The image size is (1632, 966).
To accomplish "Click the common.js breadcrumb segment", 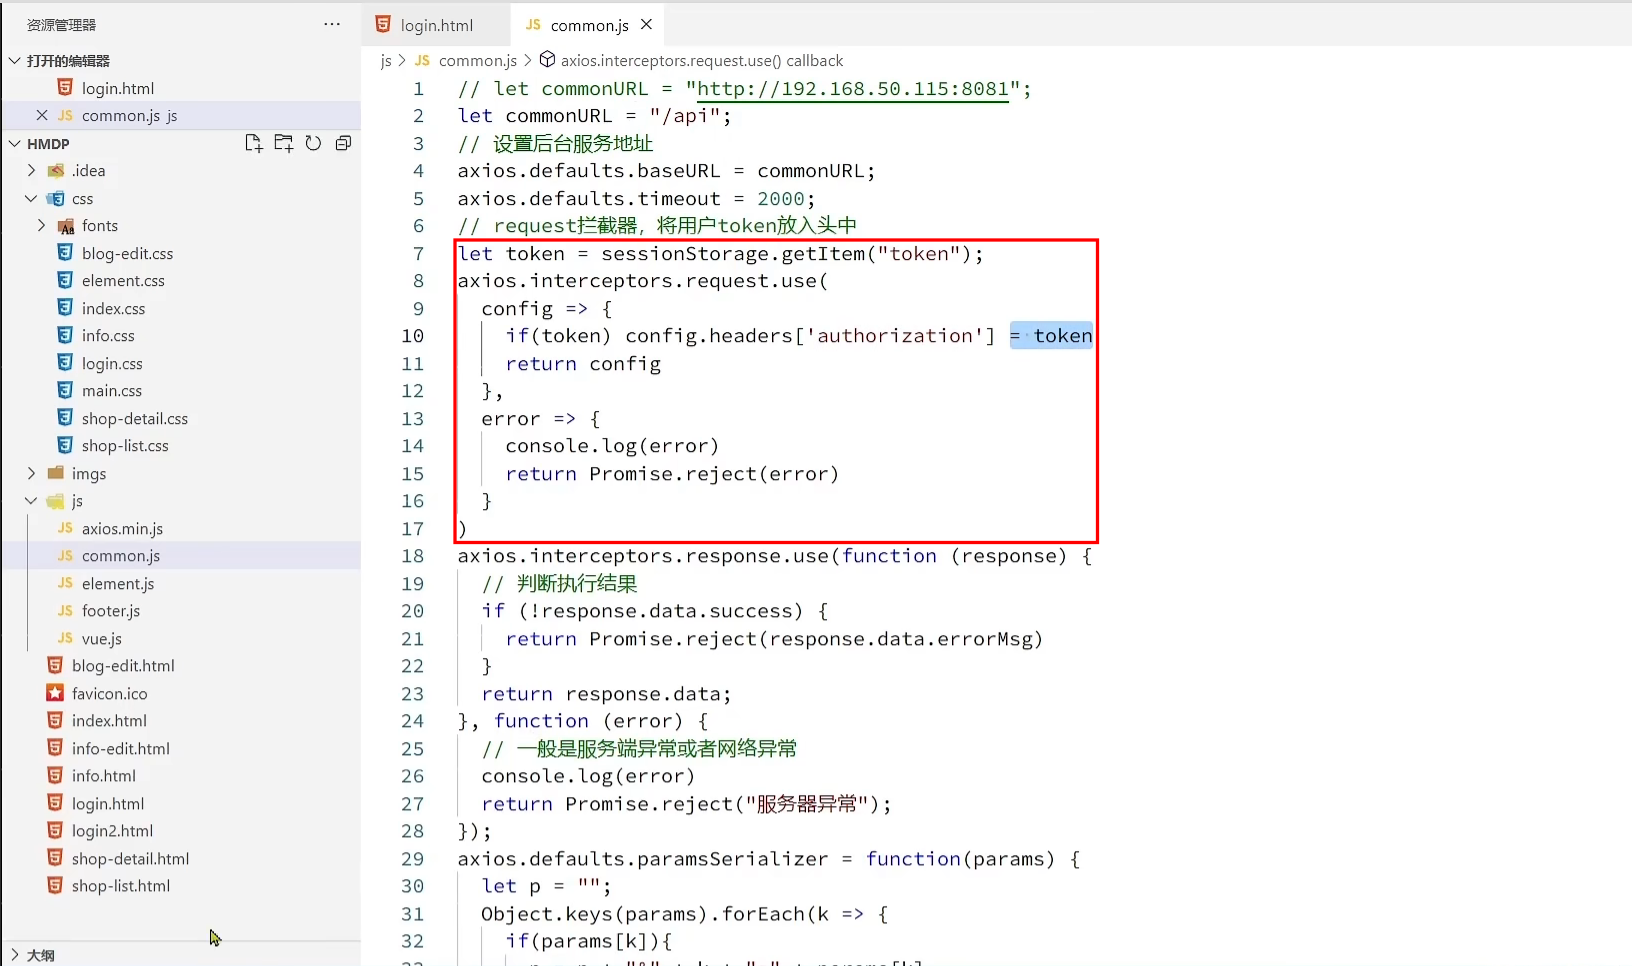I will click(x=477, y=61).
